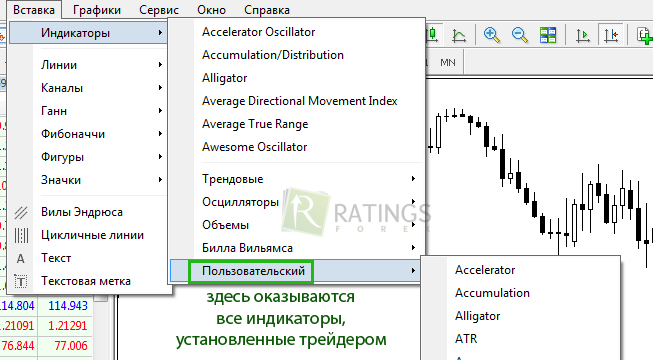The image size is (653, 360).
Task: Expand the Каналы submenu
Action: coord(88,88)
